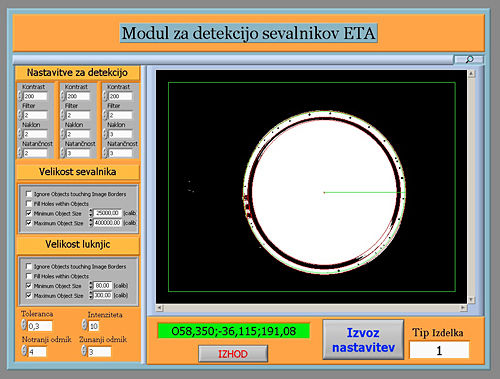Click the Toleranca stepper arrows
Screen dimensions: 500x379
[24, 325]
